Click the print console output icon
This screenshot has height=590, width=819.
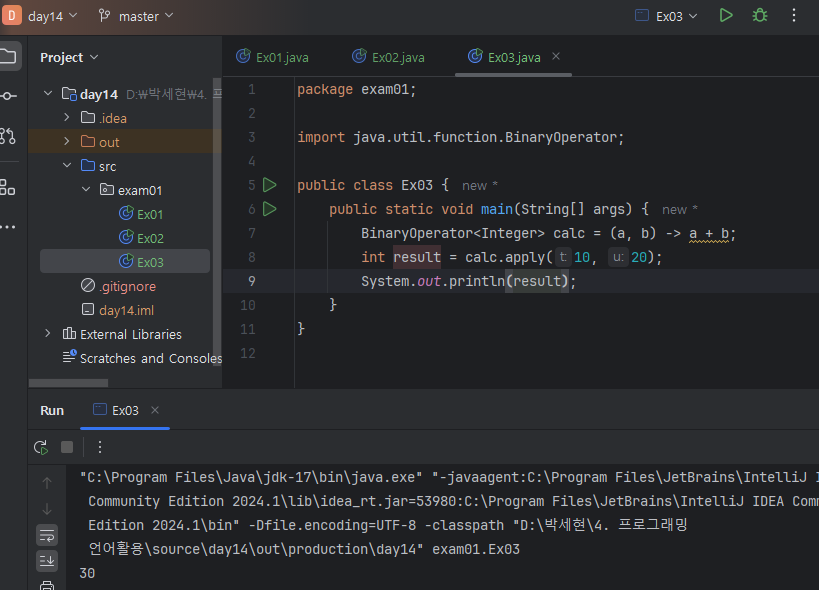pyautogui.click(x=47, y=585)
